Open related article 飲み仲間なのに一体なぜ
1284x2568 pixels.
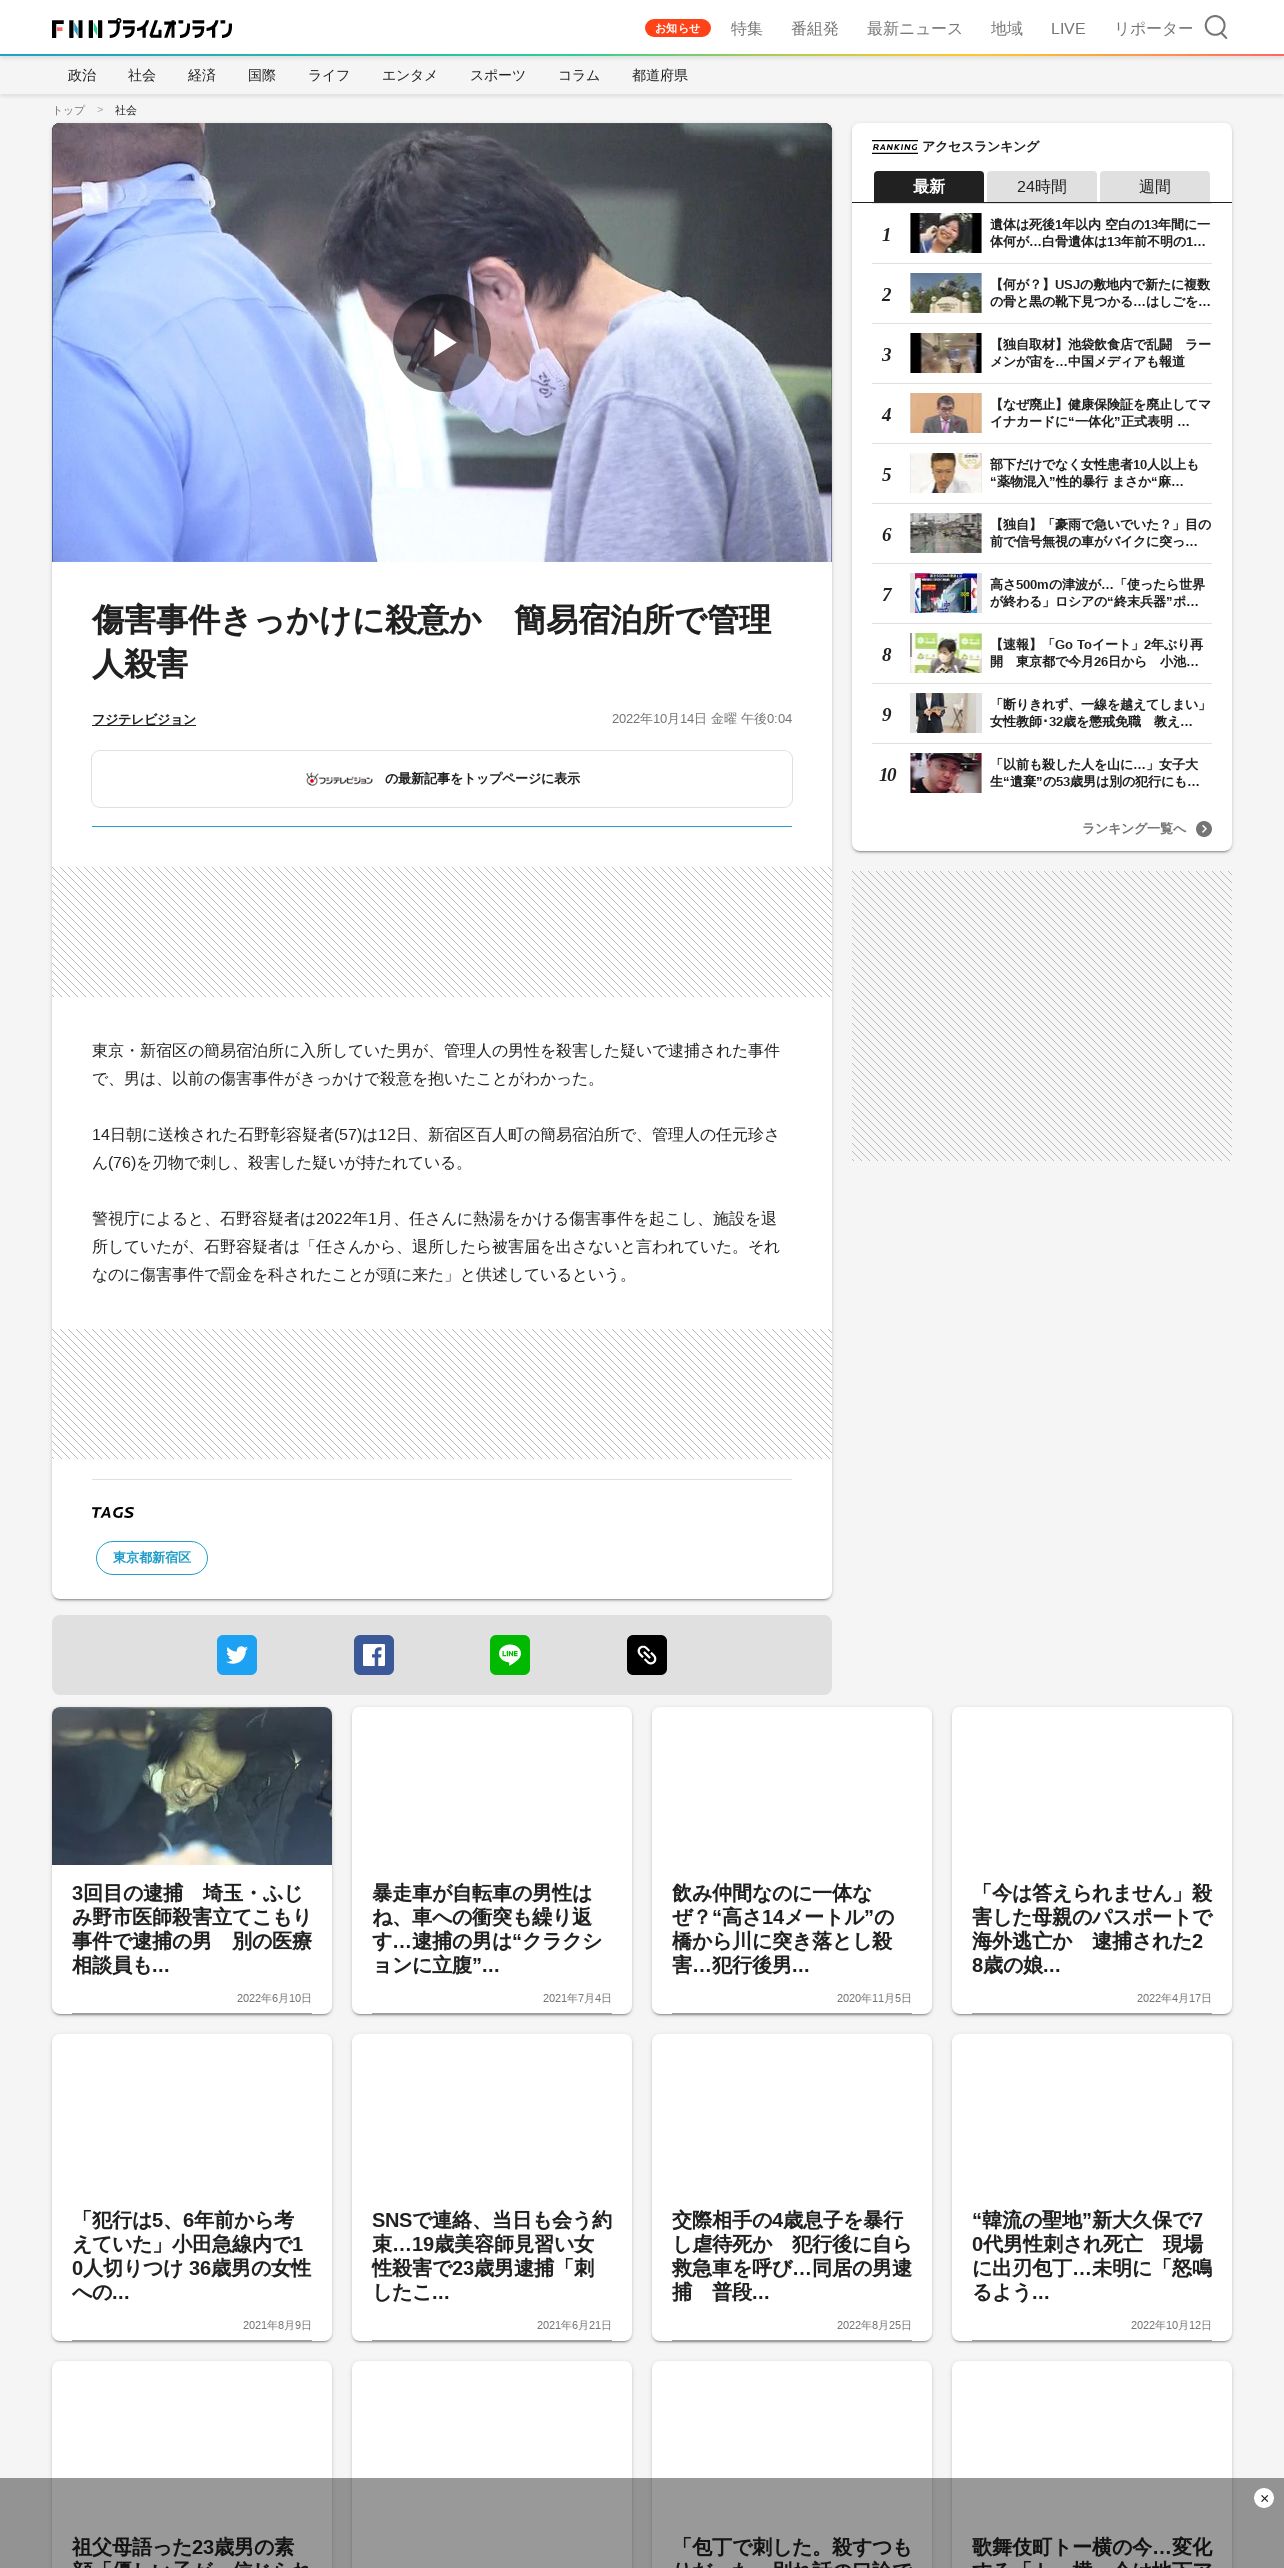792,1860
